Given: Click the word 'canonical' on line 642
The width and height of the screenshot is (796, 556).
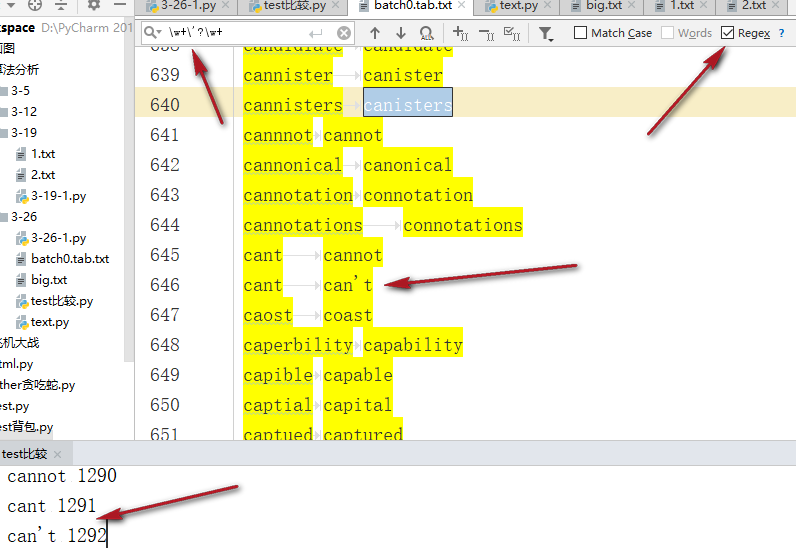Looking at the screenshot, I should 408,166.
